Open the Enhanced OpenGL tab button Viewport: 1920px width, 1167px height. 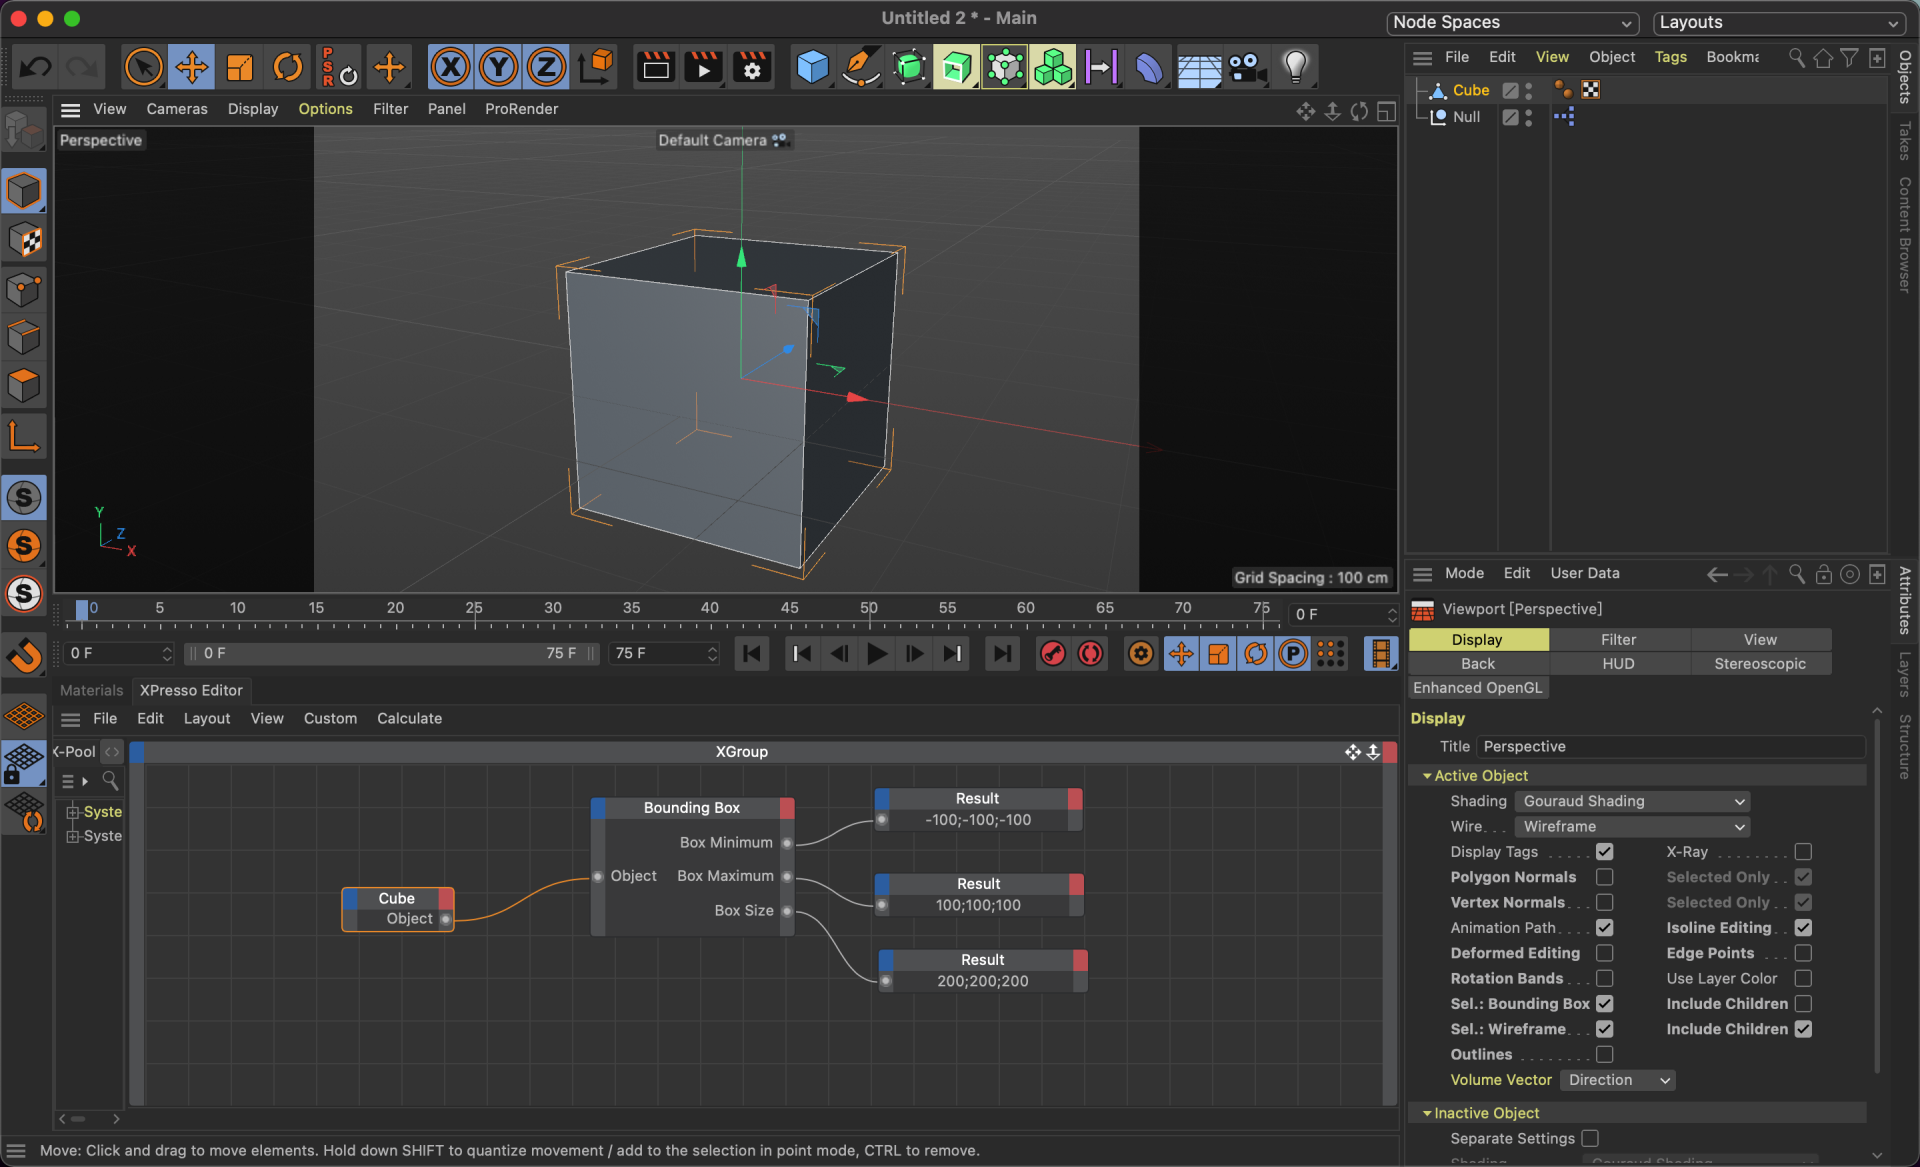pyautogui.click(x=1477, y=688)
